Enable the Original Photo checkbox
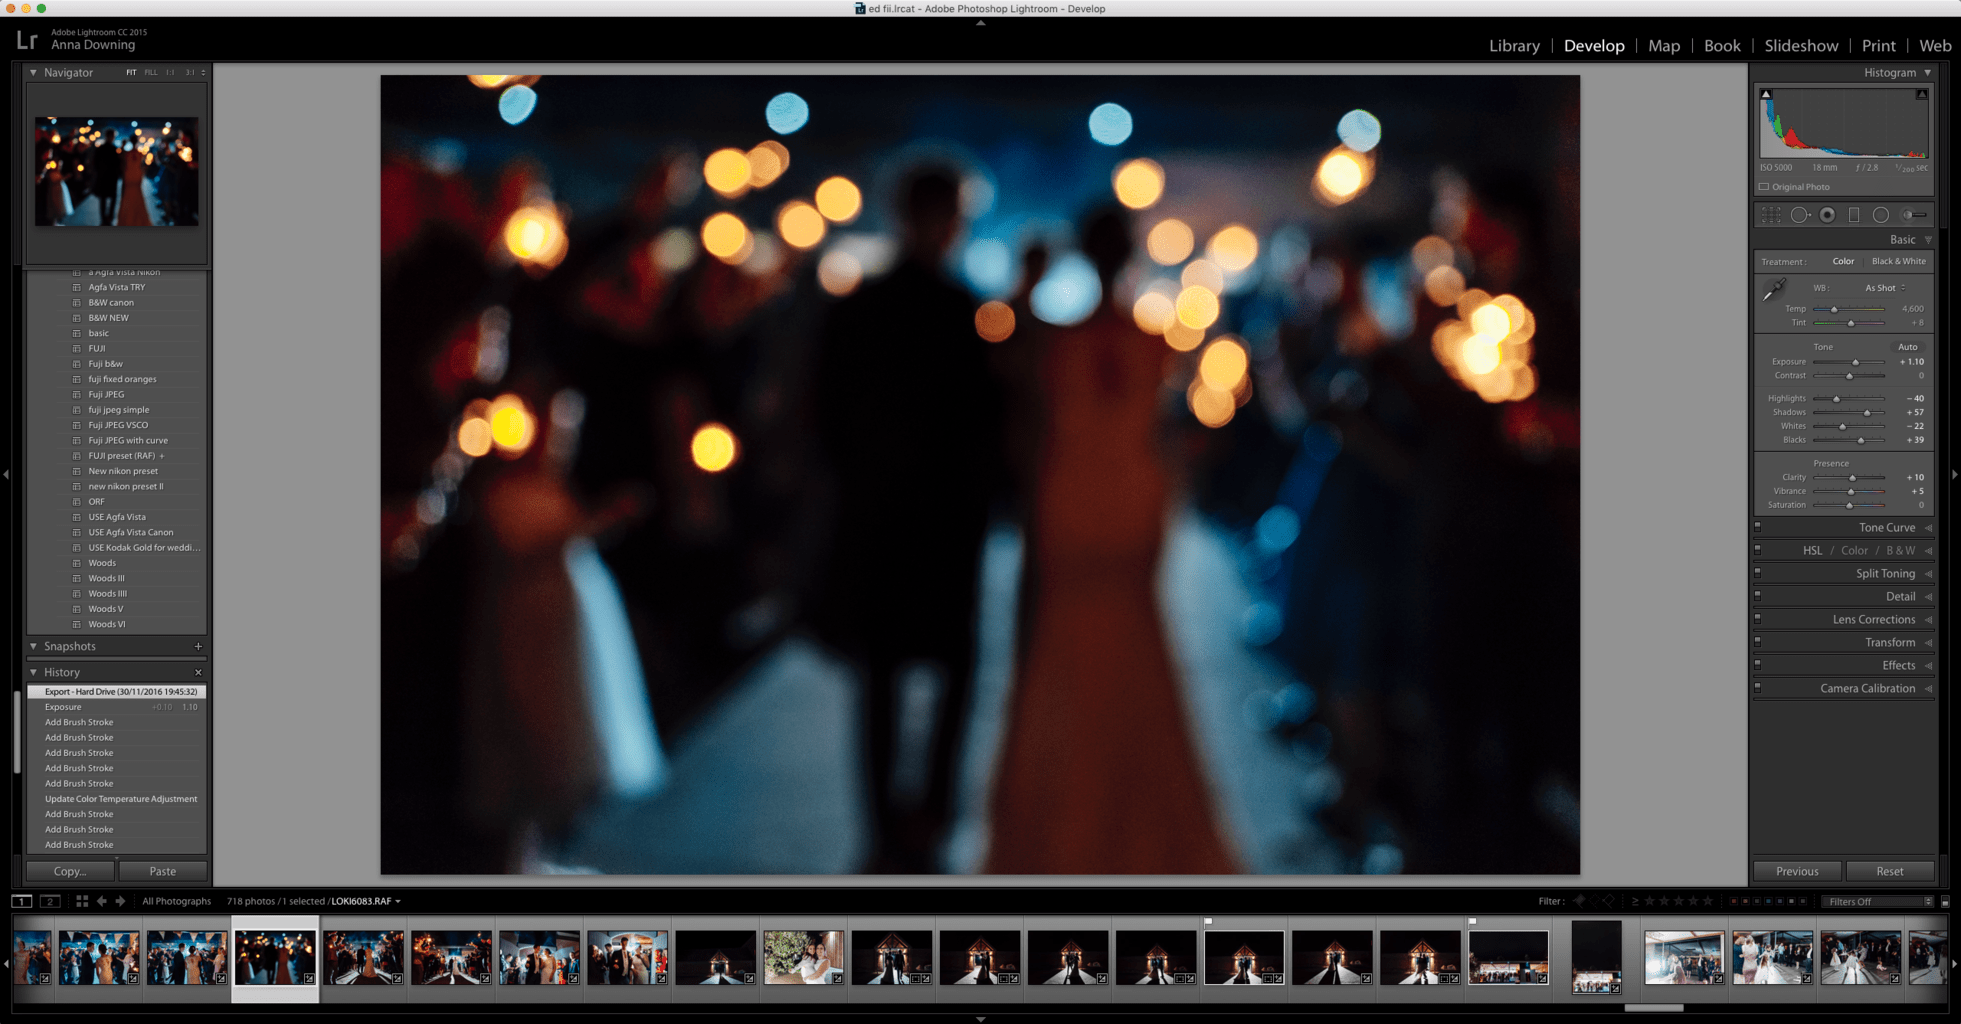Viewport: 1961px width, 1024px height. pos(1764,187)
